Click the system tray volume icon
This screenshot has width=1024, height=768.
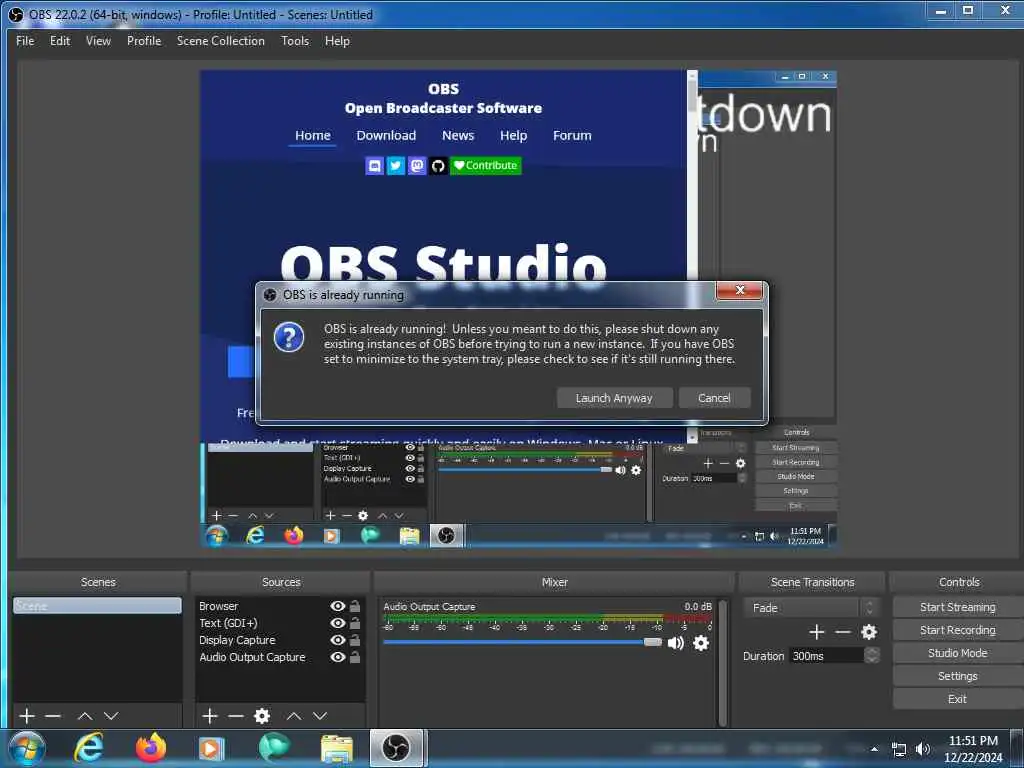(x=922, y=749)
